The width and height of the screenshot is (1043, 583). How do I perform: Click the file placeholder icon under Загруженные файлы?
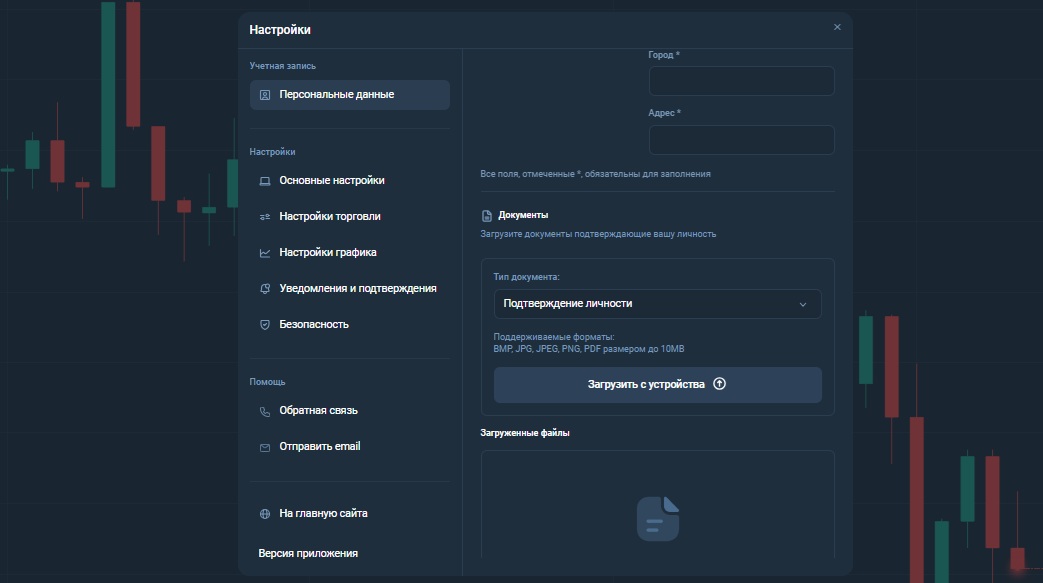pos(657,518)
